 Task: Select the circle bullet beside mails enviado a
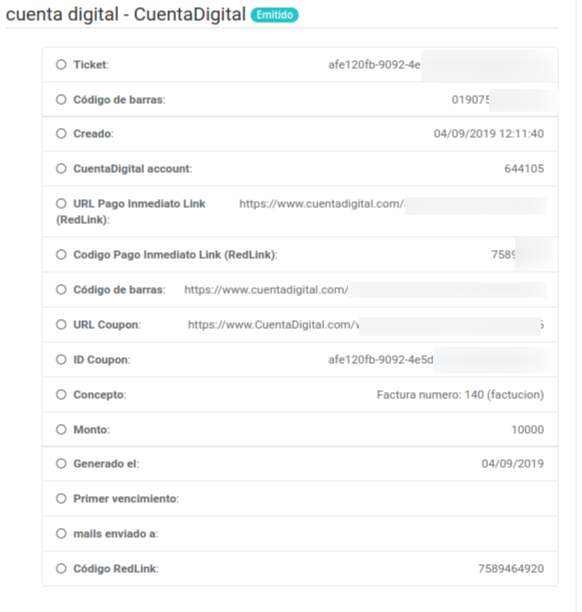point(61,534)
